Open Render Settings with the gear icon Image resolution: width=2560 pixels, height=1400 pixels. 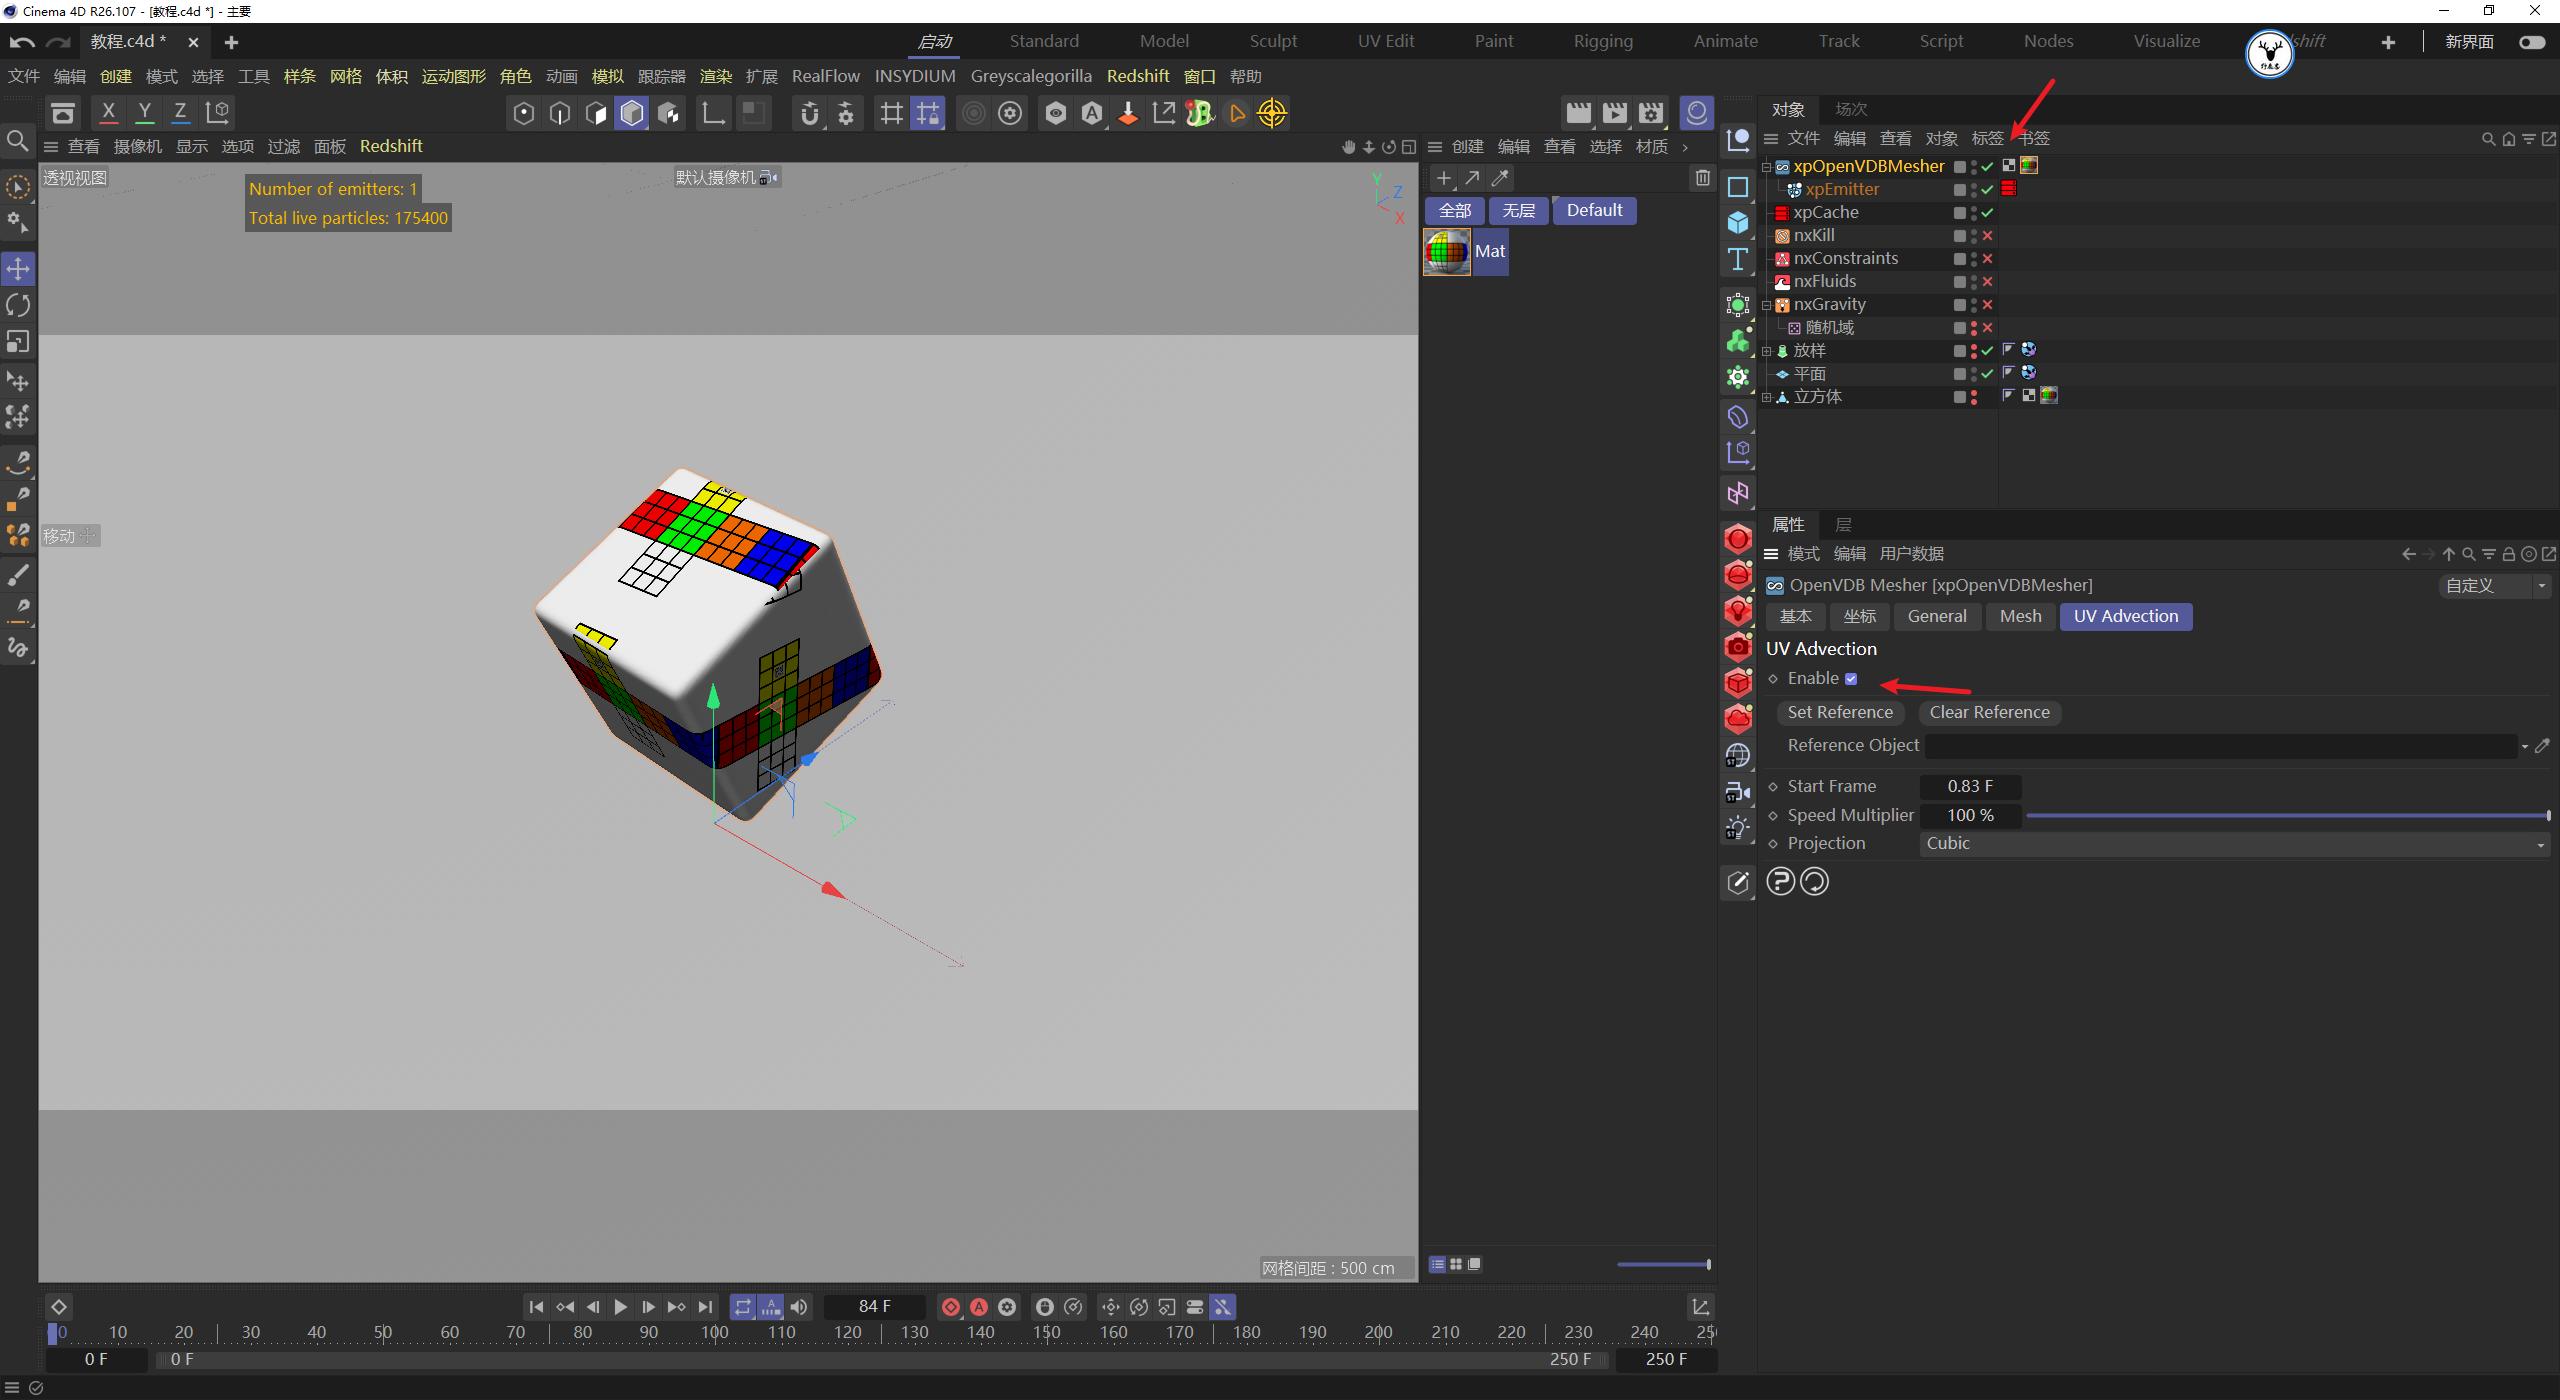(x=1010, y=113)
